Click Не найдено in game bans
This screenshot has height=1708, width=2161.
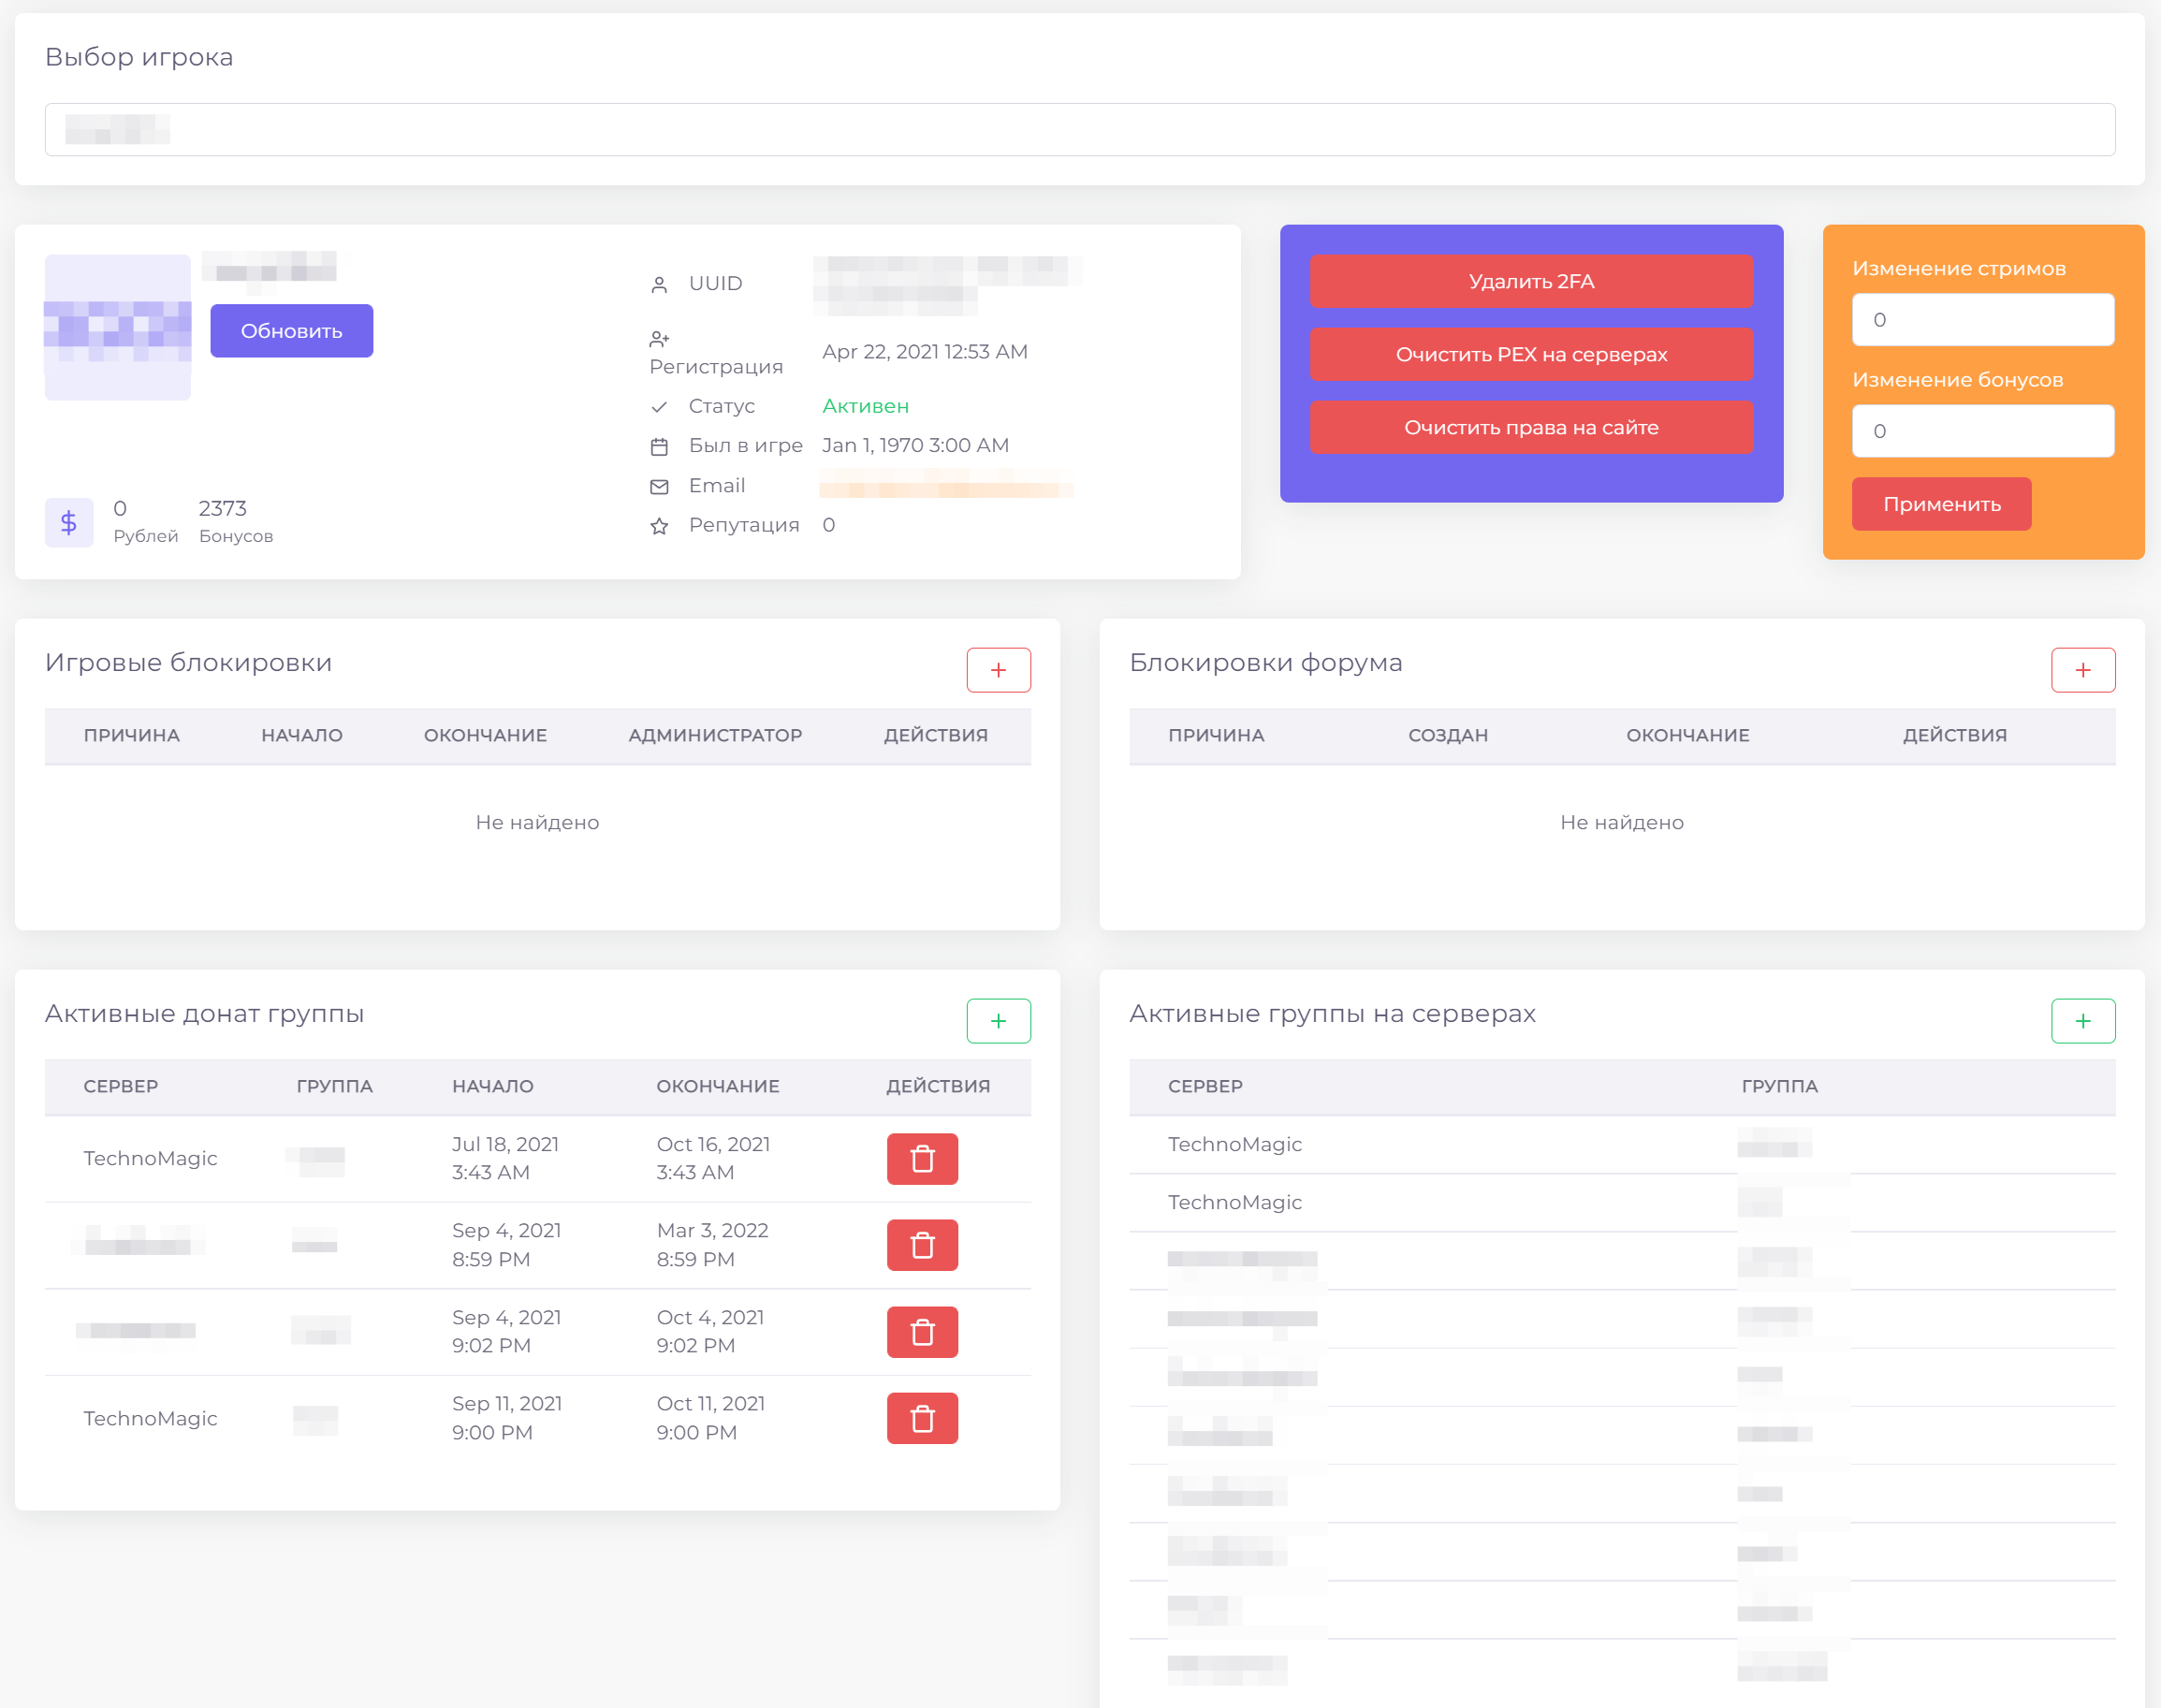click(538, 822)
